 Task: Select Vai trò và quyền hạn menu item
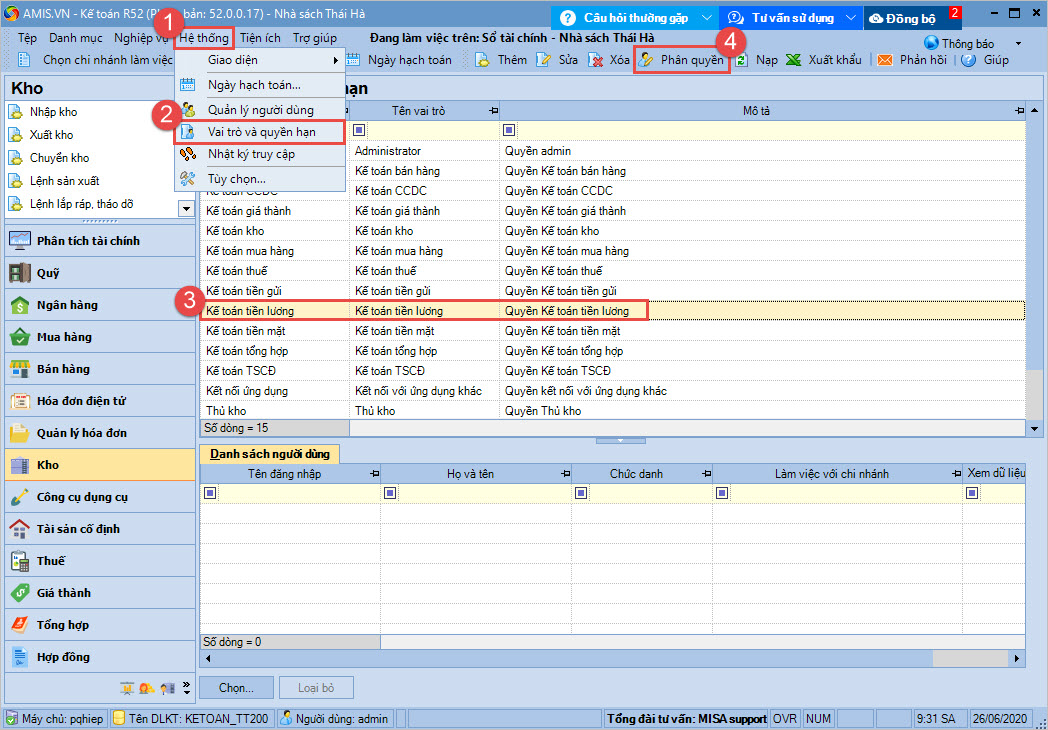[x=261, y=132]
